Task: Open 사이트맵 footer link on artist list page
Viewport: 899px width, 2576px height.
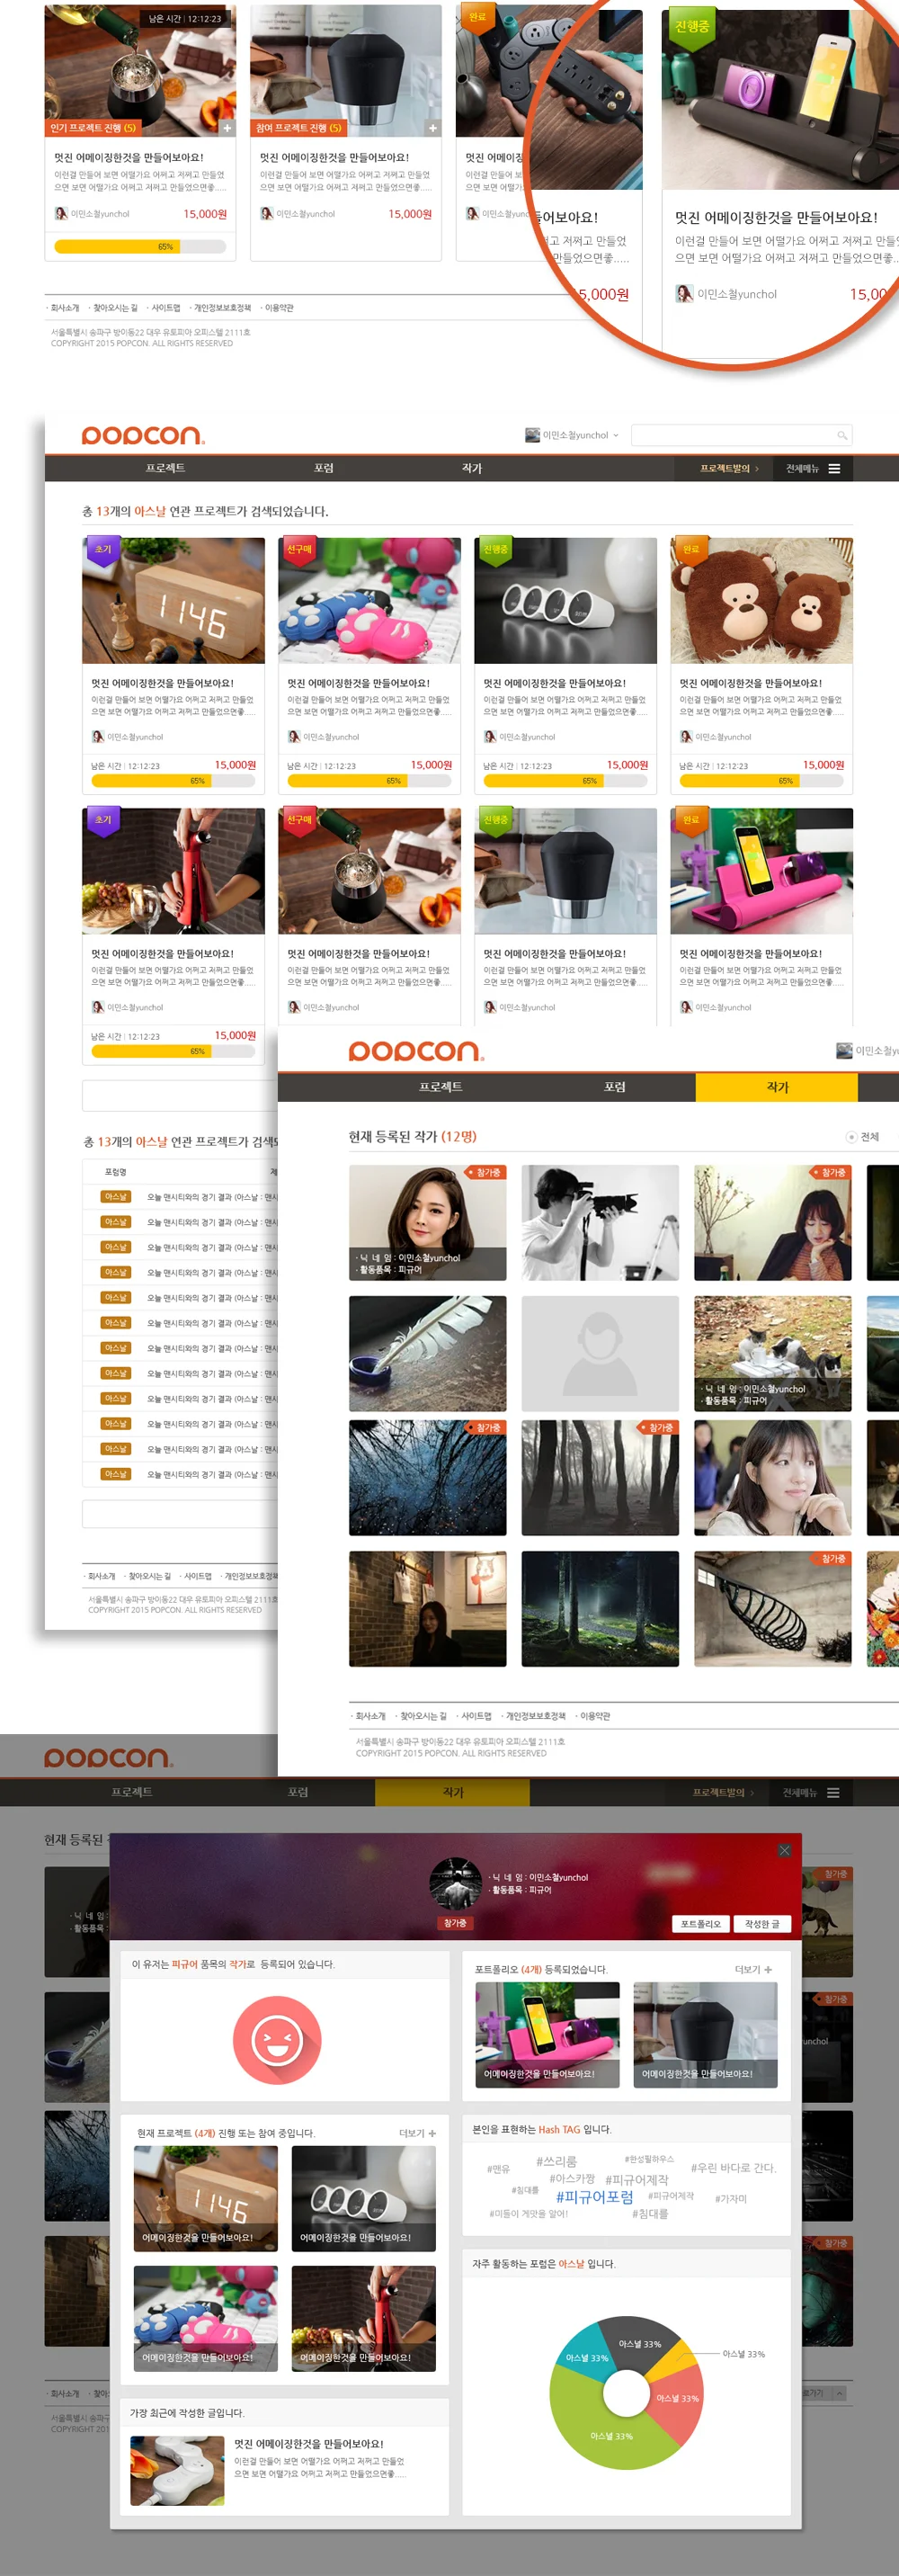Action: click(x=476, y=1716)
